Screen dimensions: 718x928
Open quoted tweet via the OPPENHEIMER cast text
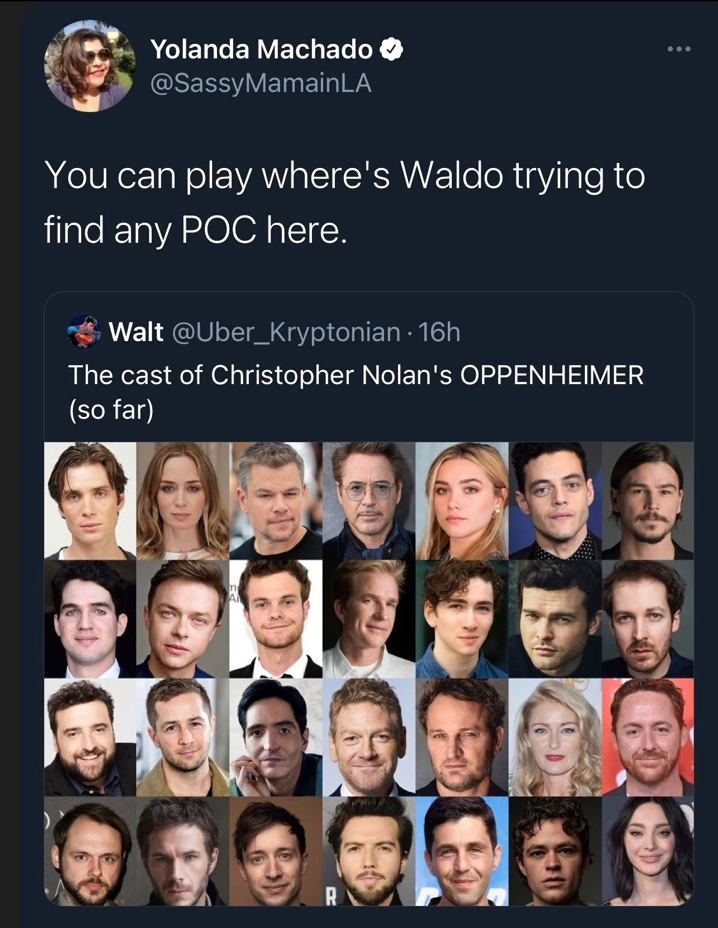pyautogui.click(x=356, y=392)
